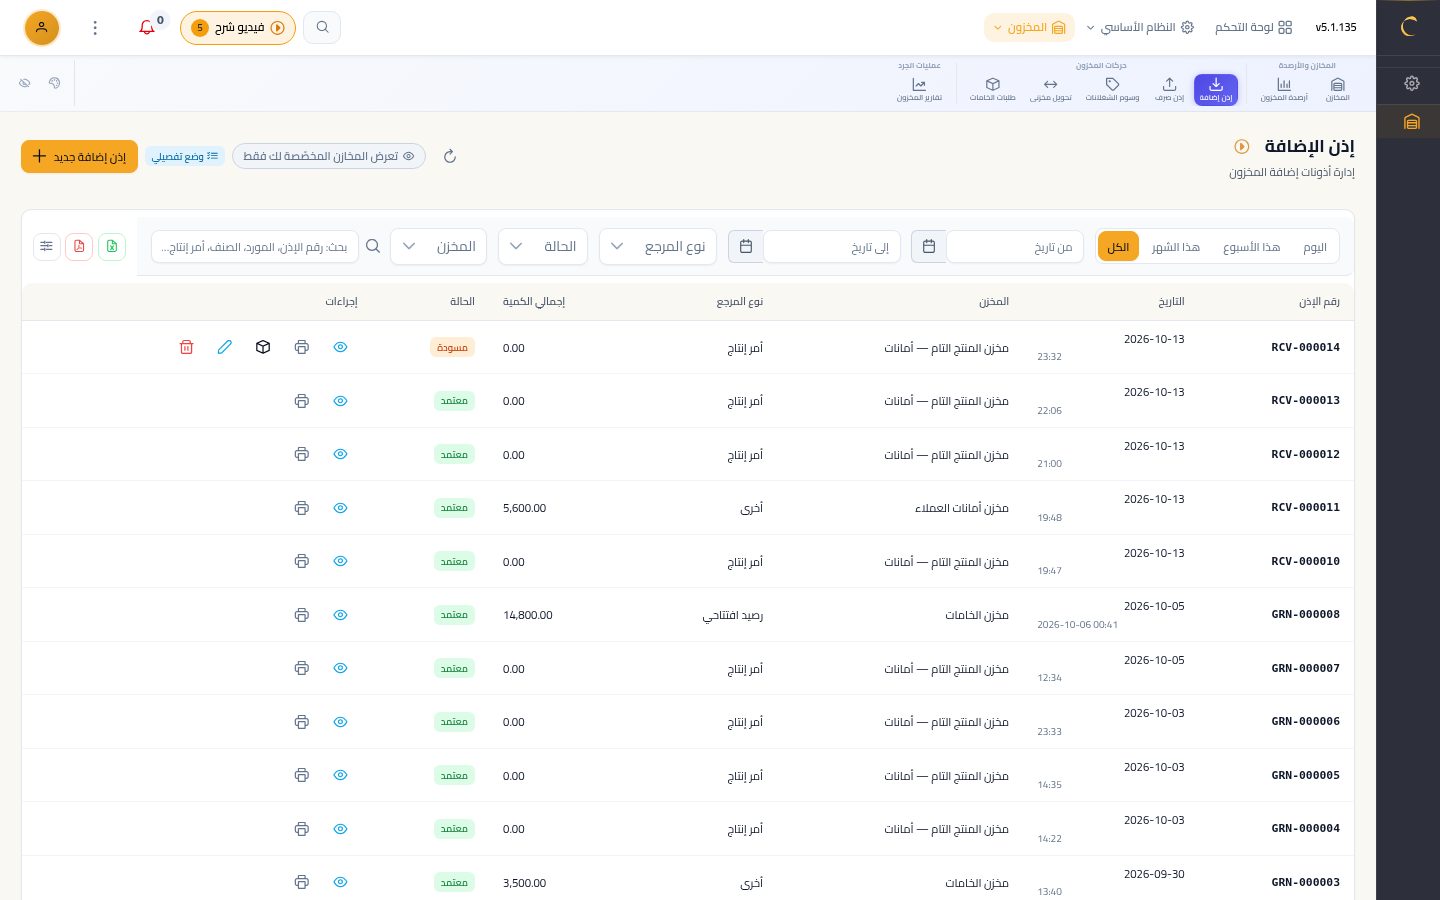Image resolution: width=1440 pixels, height=900 pixels.
Task: Go to لوحة التحكم dashboard
Action: coord(1254,27)
